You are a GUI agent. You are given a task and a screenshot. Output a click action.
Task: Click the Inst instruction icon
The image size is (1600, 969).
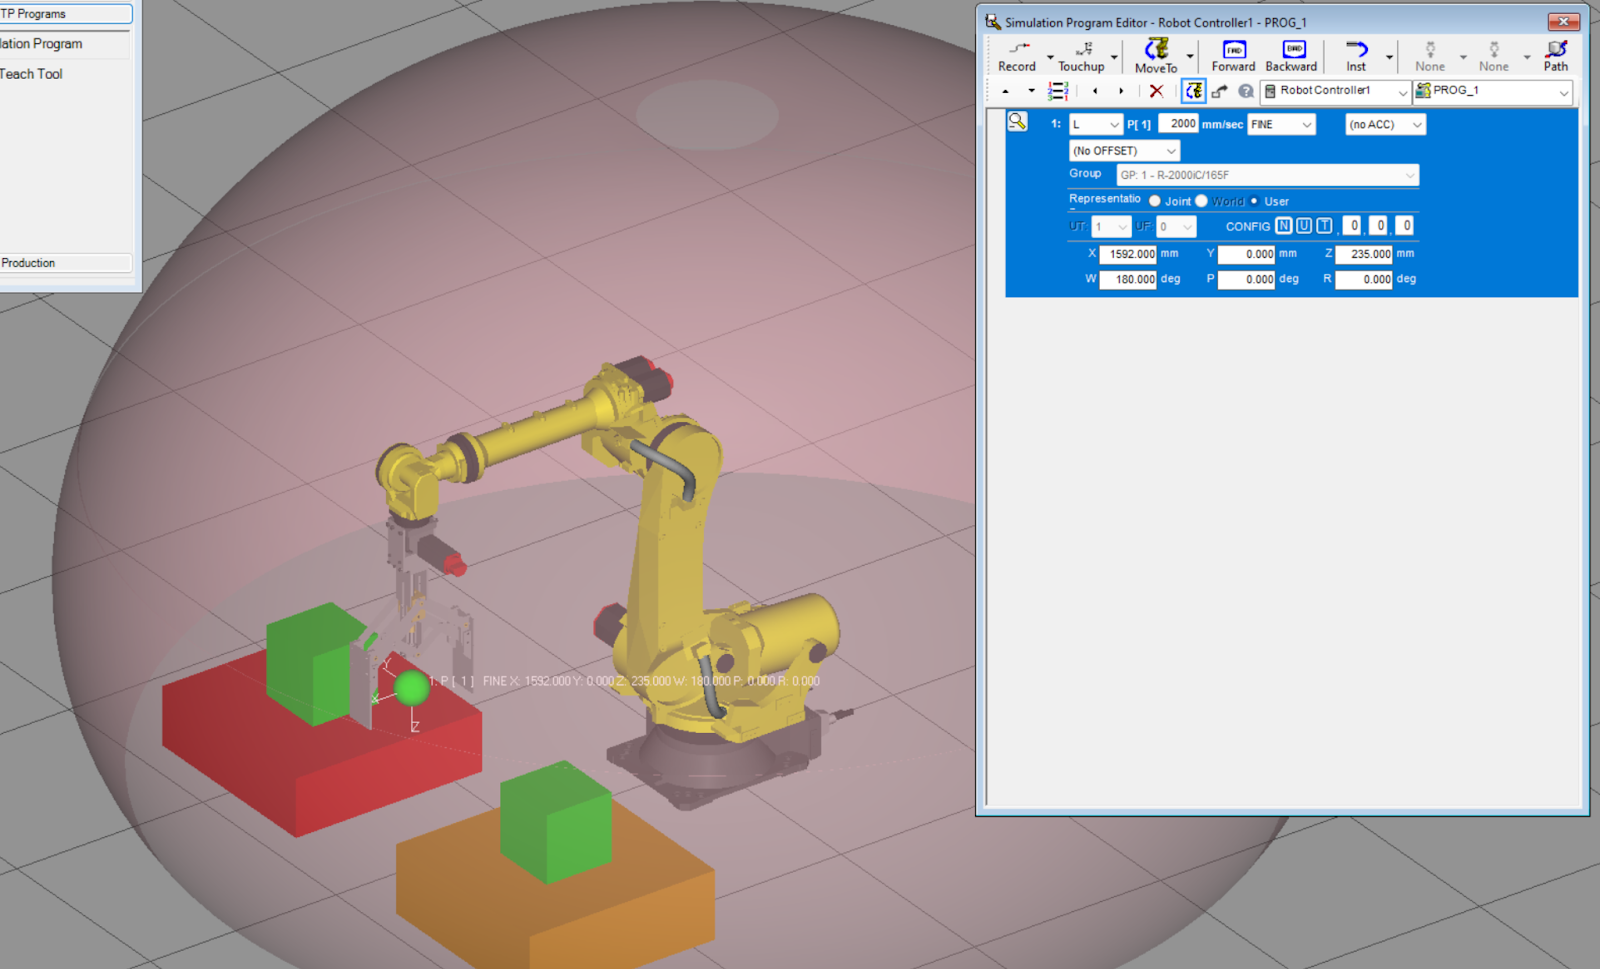1356,56
